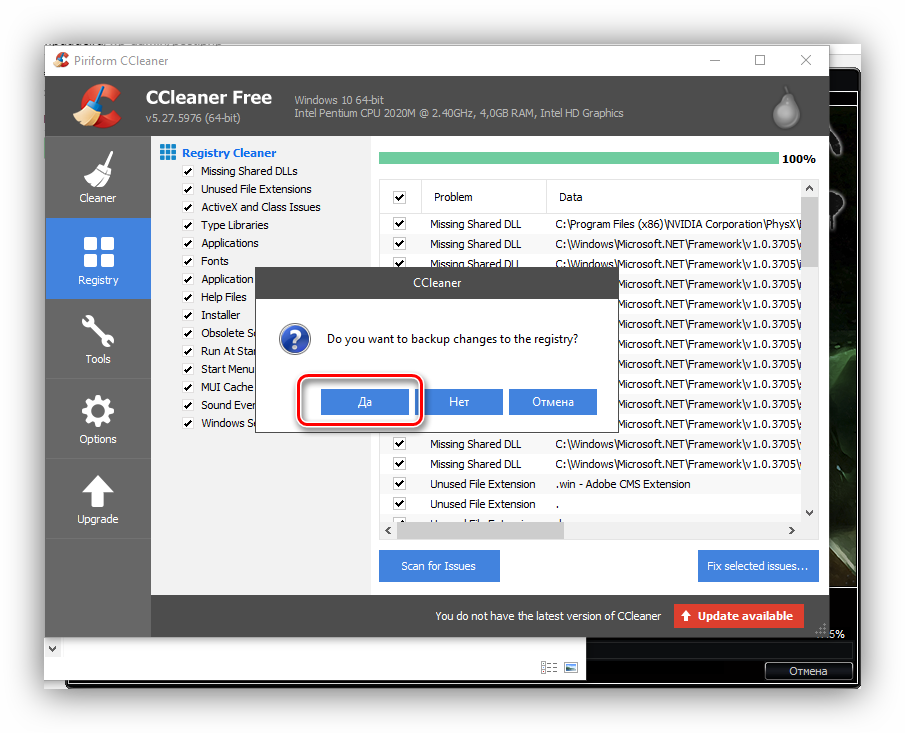905x733 pixels.
Task: Click the NVIDIA PhysX path data cell
Action: (x=678, y=224)
